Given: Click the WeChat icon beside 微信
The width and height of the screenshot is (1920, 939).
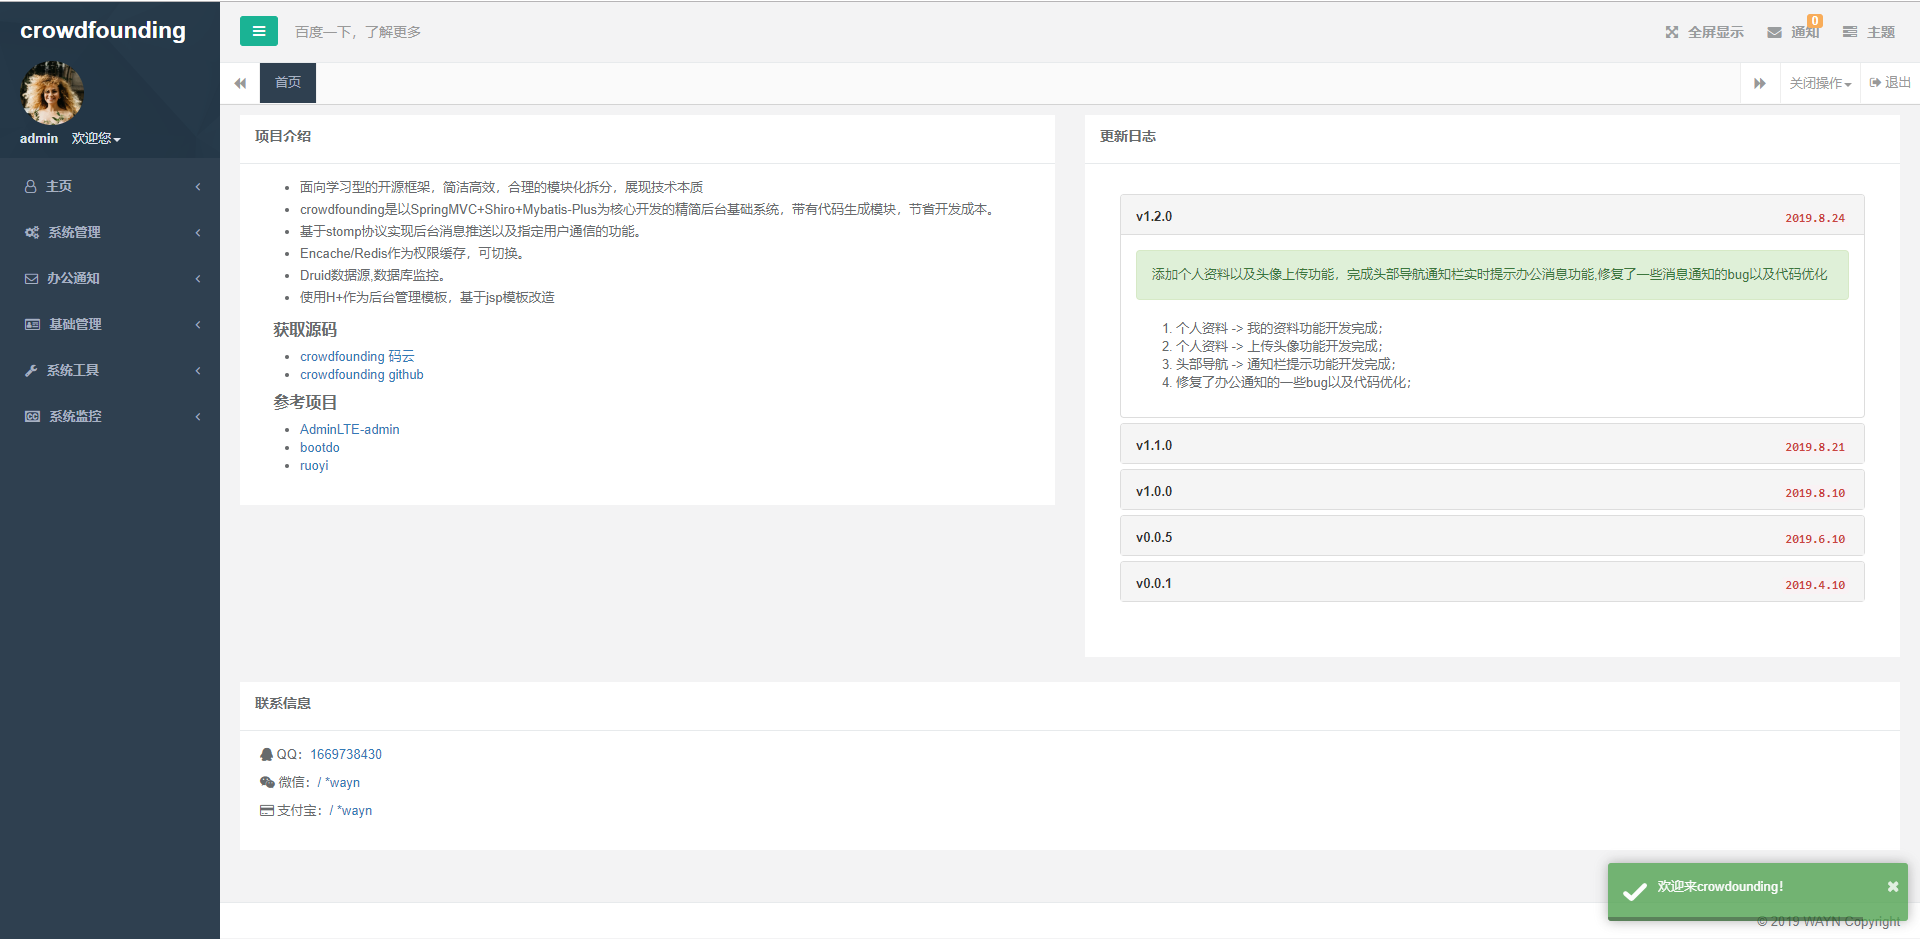Looking at the screenshot, I should (267, 782).
